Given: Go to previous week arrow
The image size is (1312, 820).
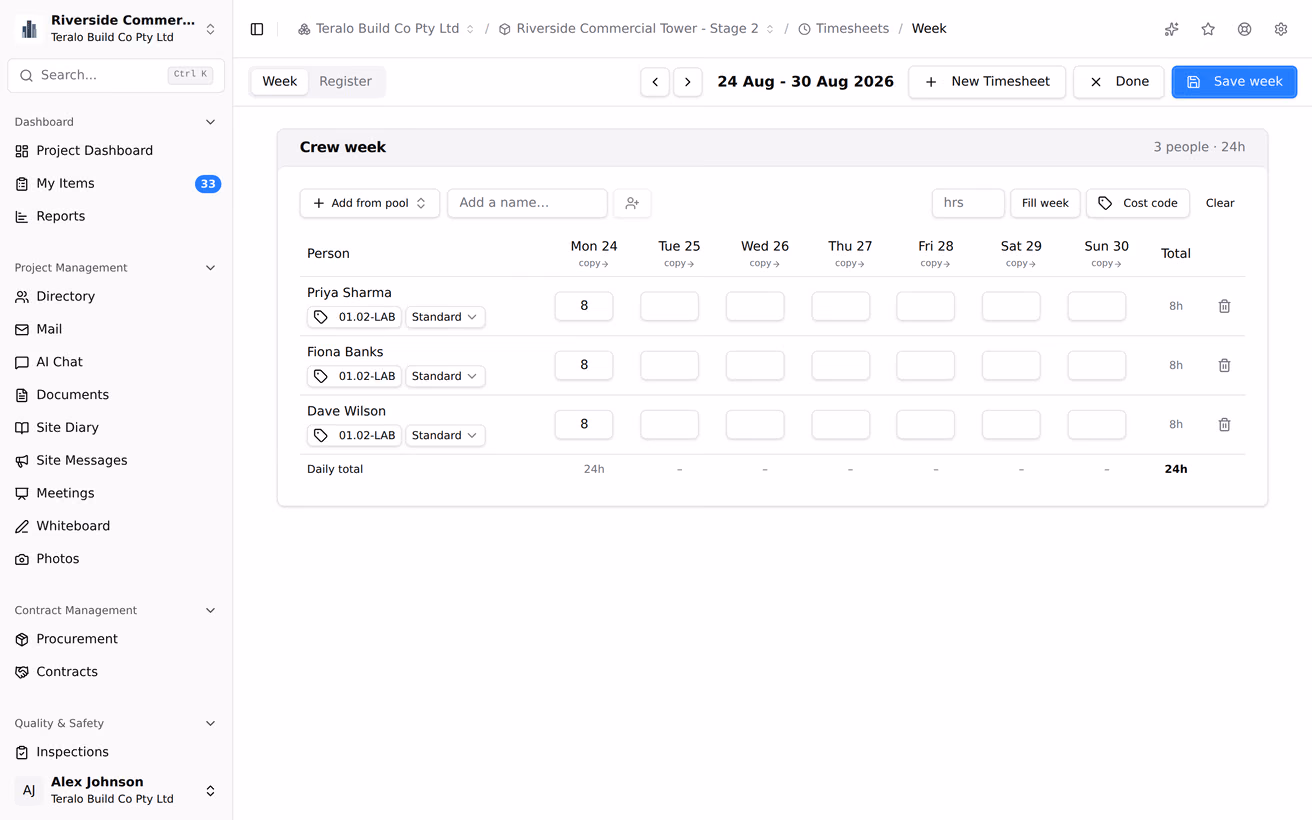Looking at the screenshot, I should (x=655, y=82).
